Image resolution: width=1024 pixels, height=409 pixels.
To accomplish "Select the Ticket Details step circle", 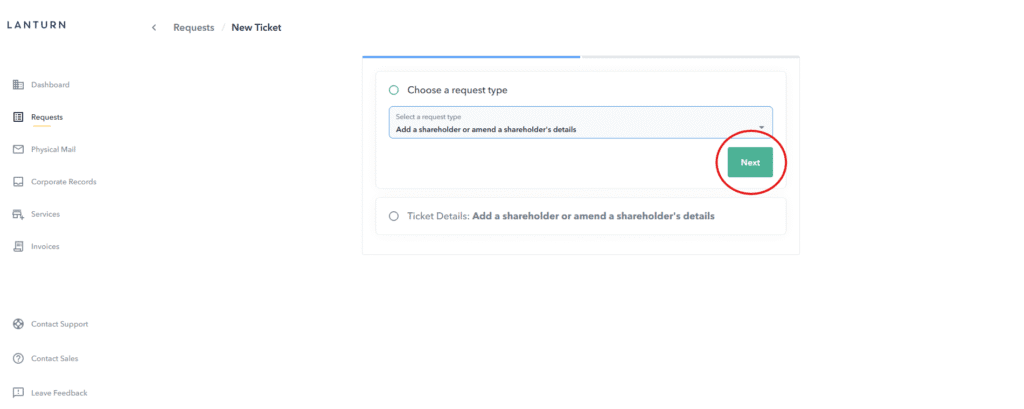I will click(394, 216).
